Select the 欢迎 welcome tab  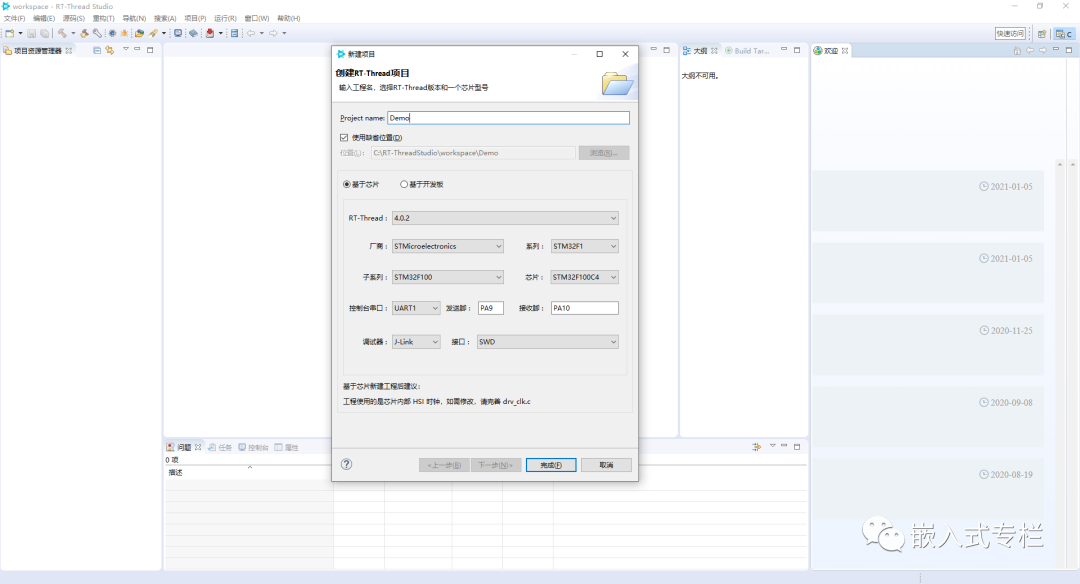point(831,50)
